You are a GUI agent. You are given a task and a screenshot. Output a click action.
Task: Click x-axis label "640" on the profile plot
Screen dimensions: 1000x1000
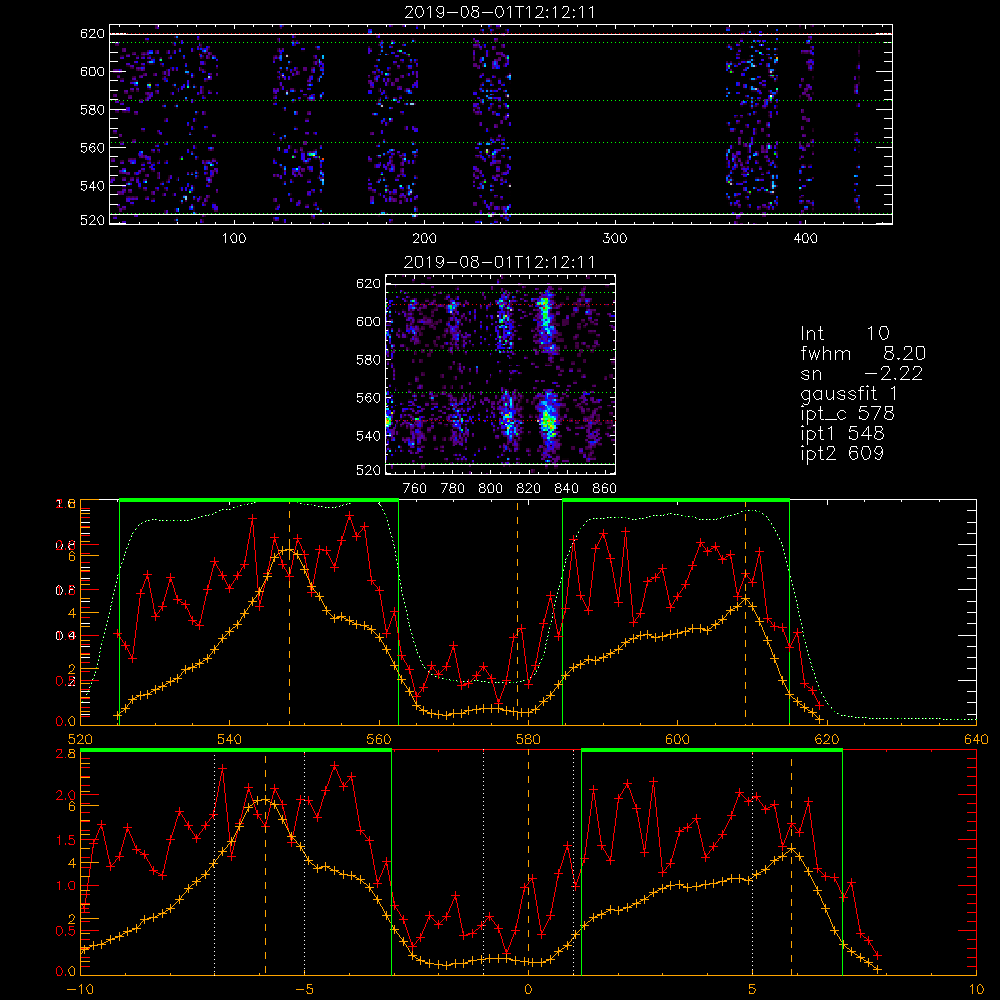tap(976, 740)
